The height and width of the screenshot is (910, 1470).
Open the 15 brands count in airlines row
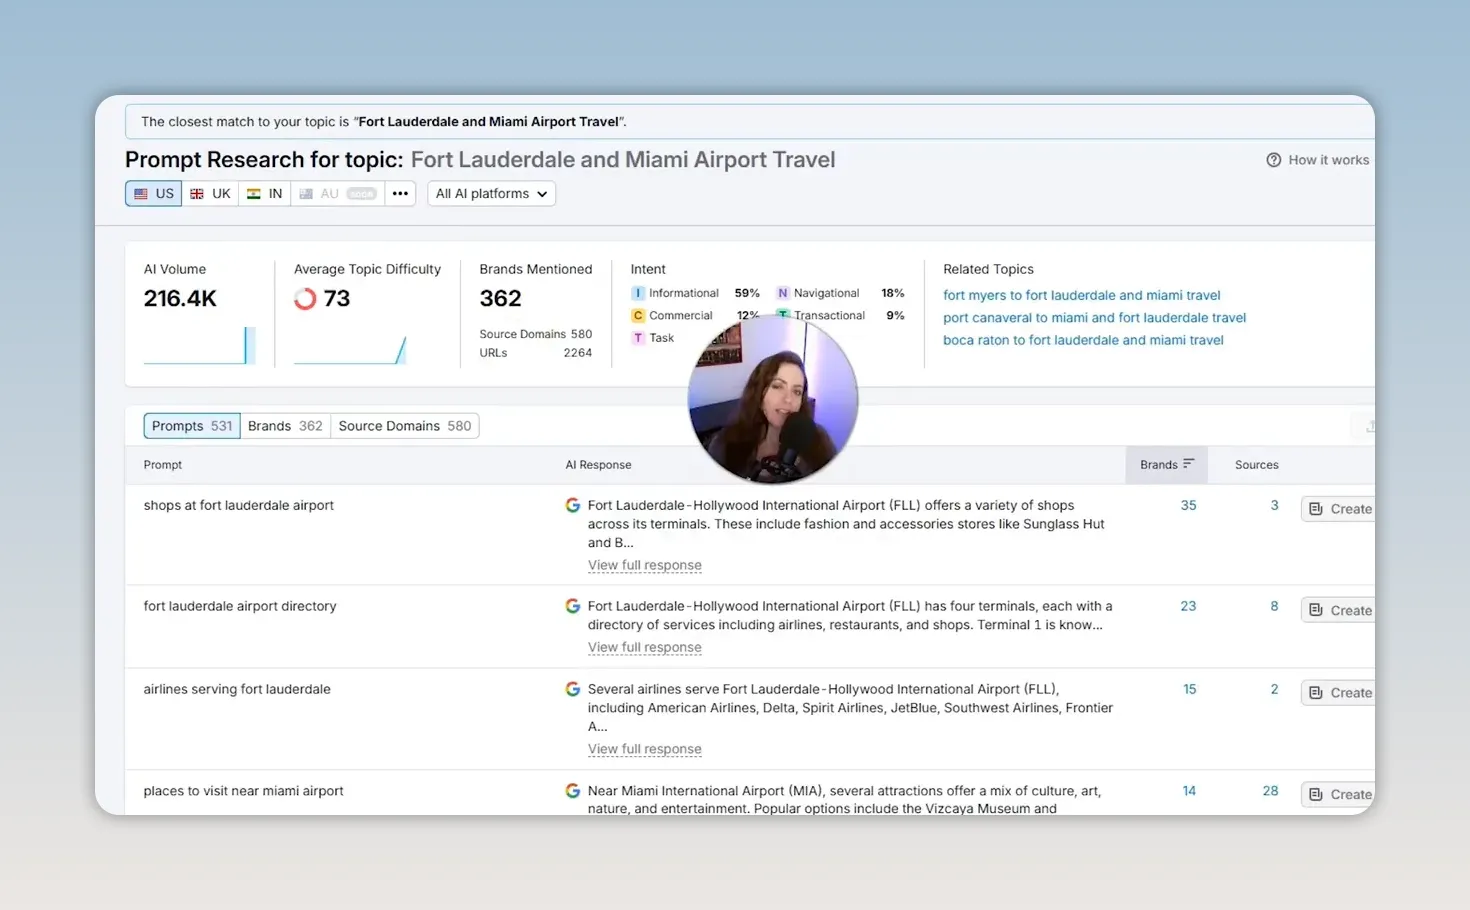[x=1190, y=689]
